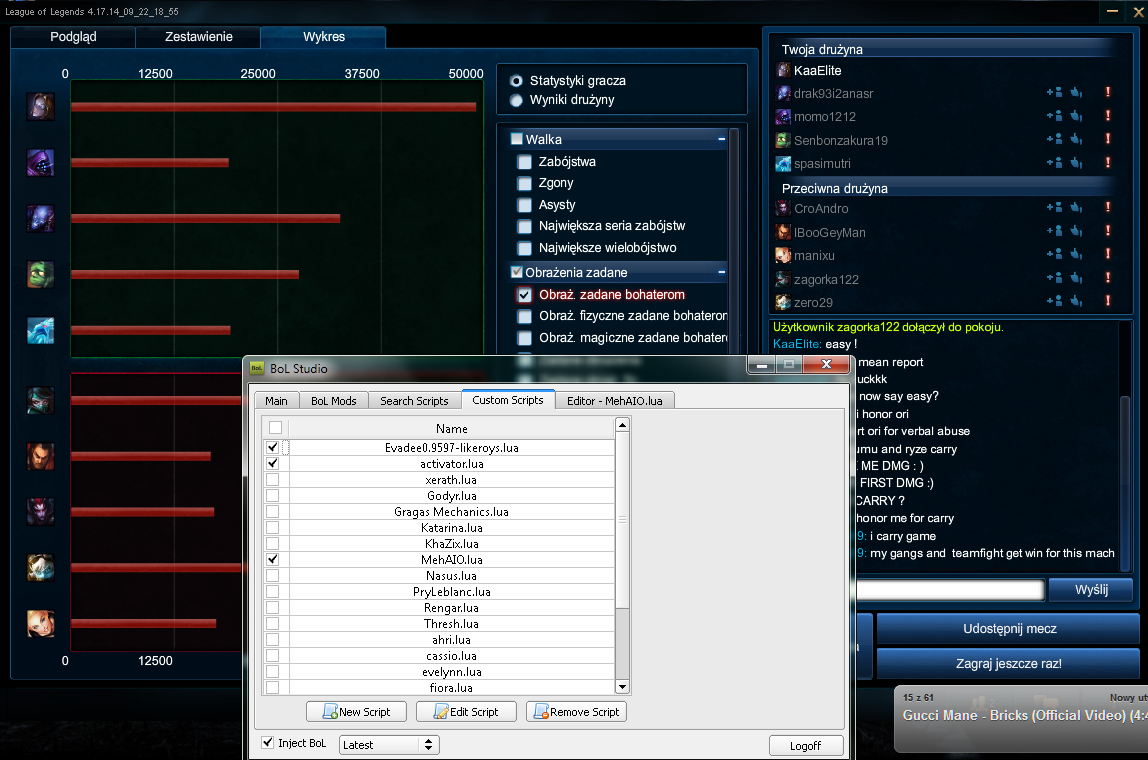Uncheck Evadee0.9597-likeroys.lua script checkbox
1148x760 pixels.
pyautogui.click(x=273, y=447)
